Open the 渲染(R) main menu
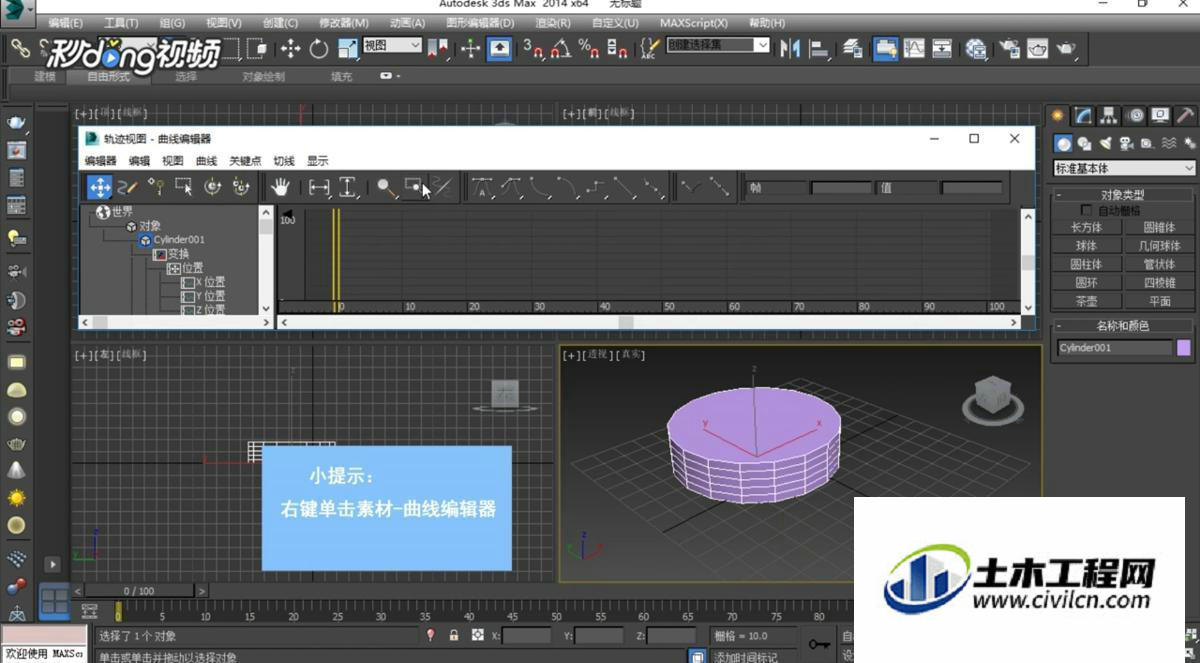1200x663 pixels. (x=553, y=23)
